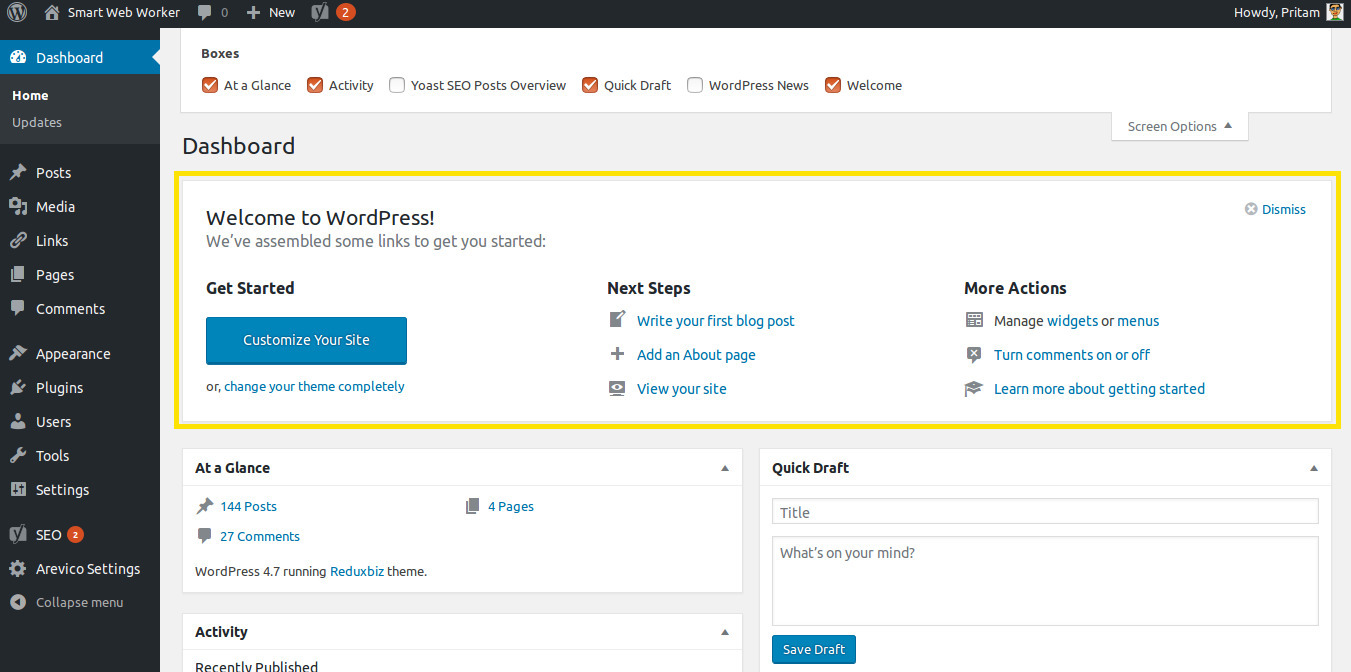
Task: Click the widgets icon beside Manage widgets
Action: coord(974,320)
